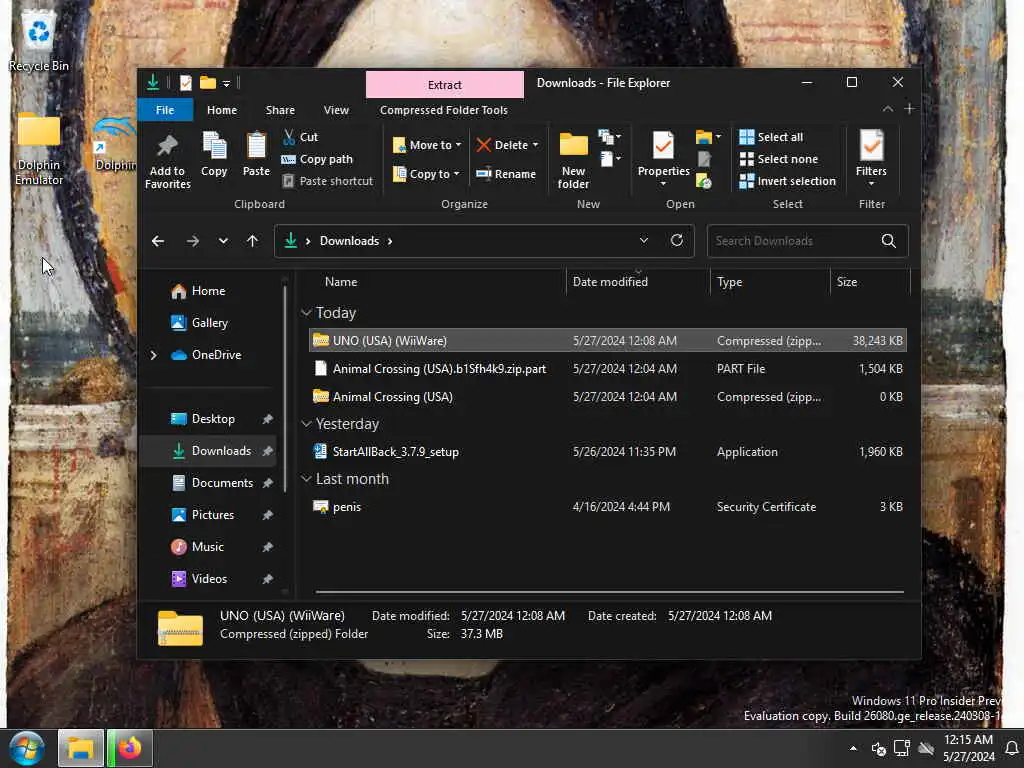Image resolution: width=1024 pixels, height=768 pixels.
Task: Click the Start button on taskbar
Action: tap(27, 748)
